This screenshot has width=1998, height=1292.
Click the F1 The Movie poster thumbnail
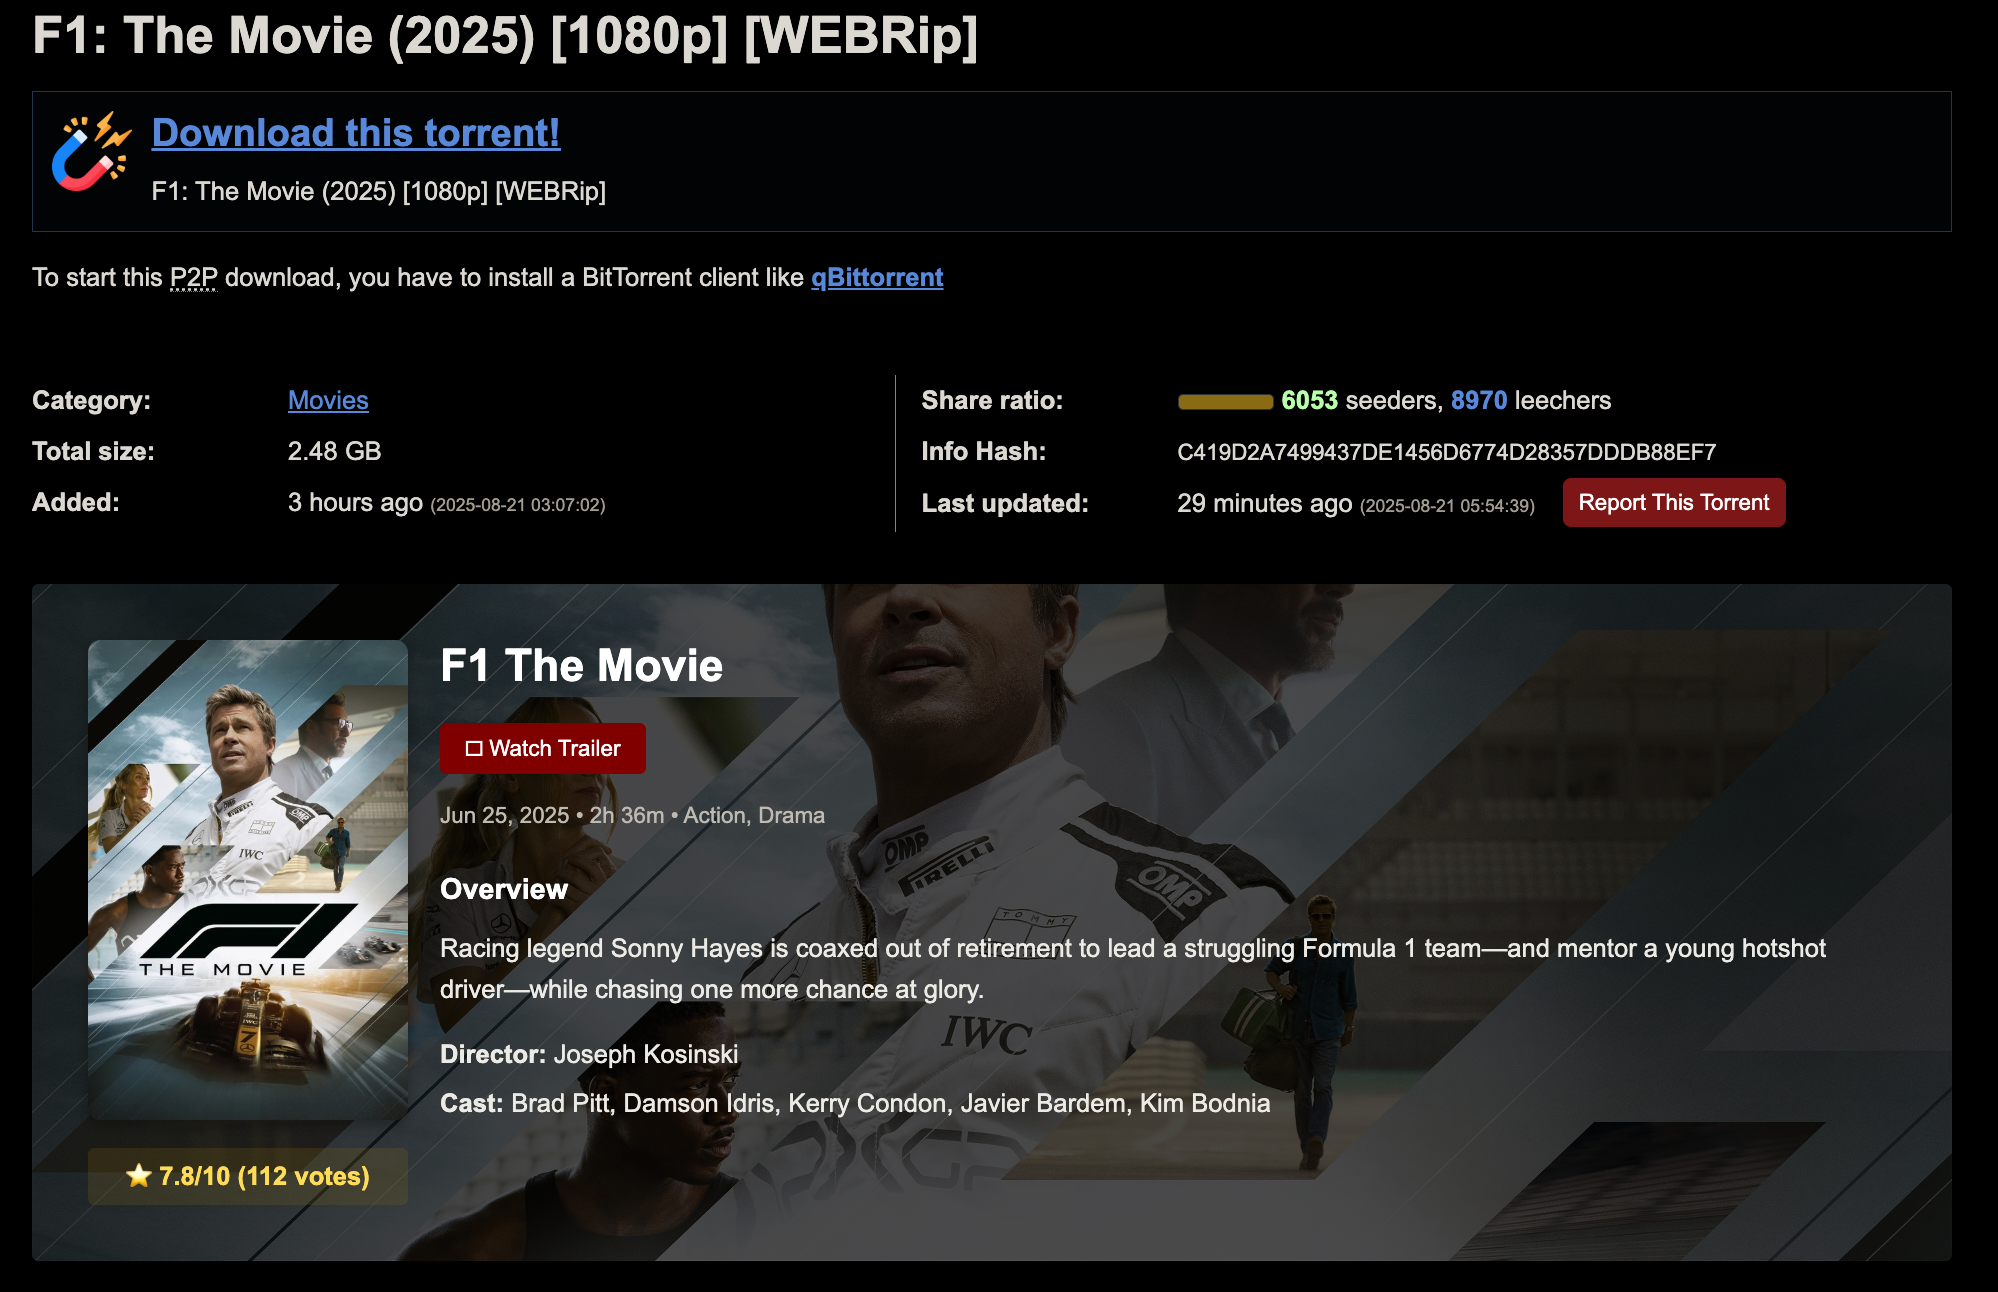click(248, 879)
